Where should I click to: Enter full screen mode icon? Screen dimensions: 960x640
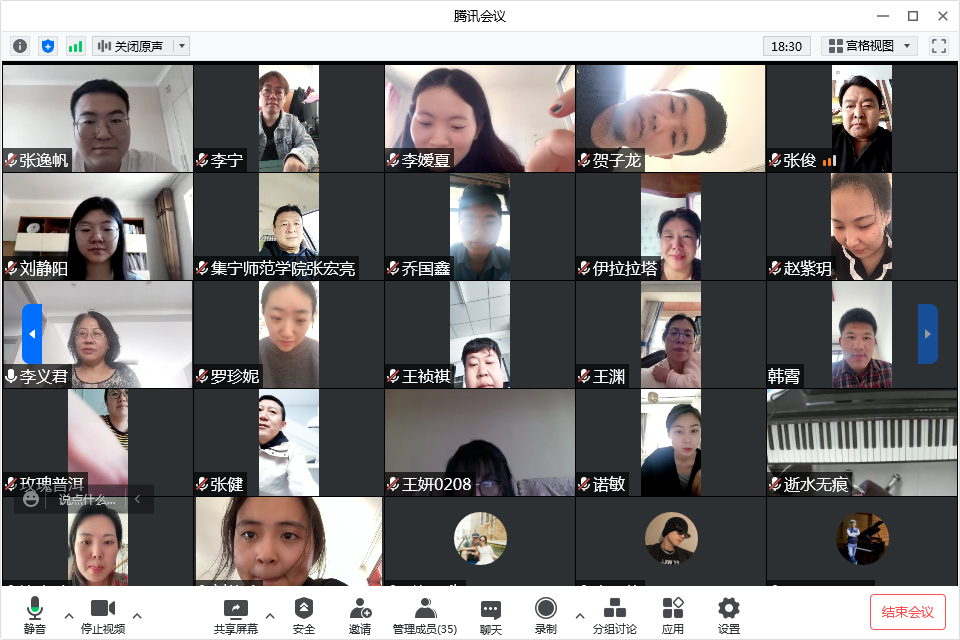(x=938, y=46)
